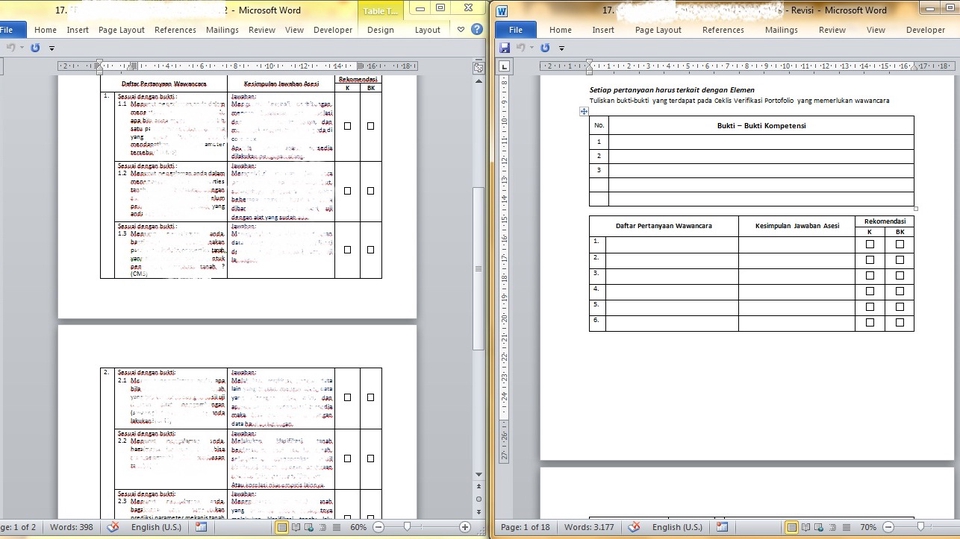Click English (U.S.) language in left status bar
The width and height of the screenshot is (960, 539).
click(156, 527)
